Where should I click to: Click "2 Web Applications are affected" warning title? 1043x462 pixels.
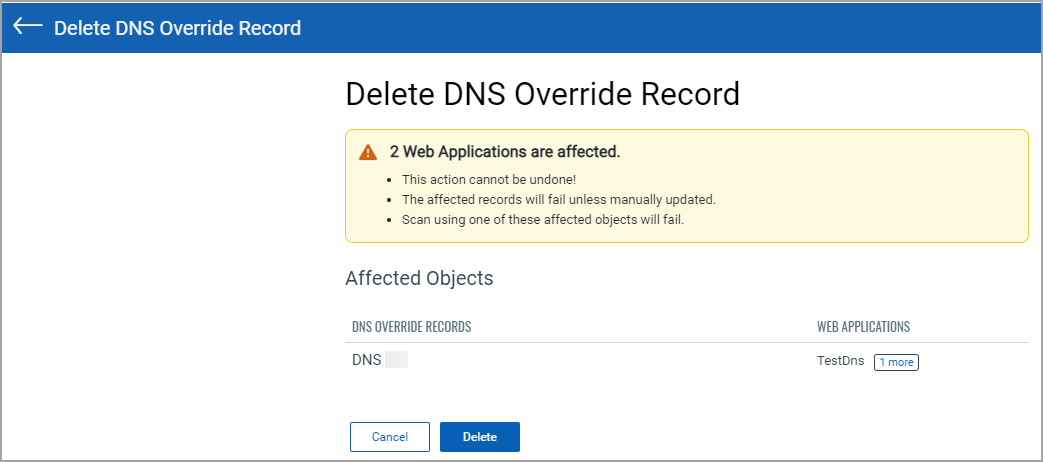click(505, 152)
